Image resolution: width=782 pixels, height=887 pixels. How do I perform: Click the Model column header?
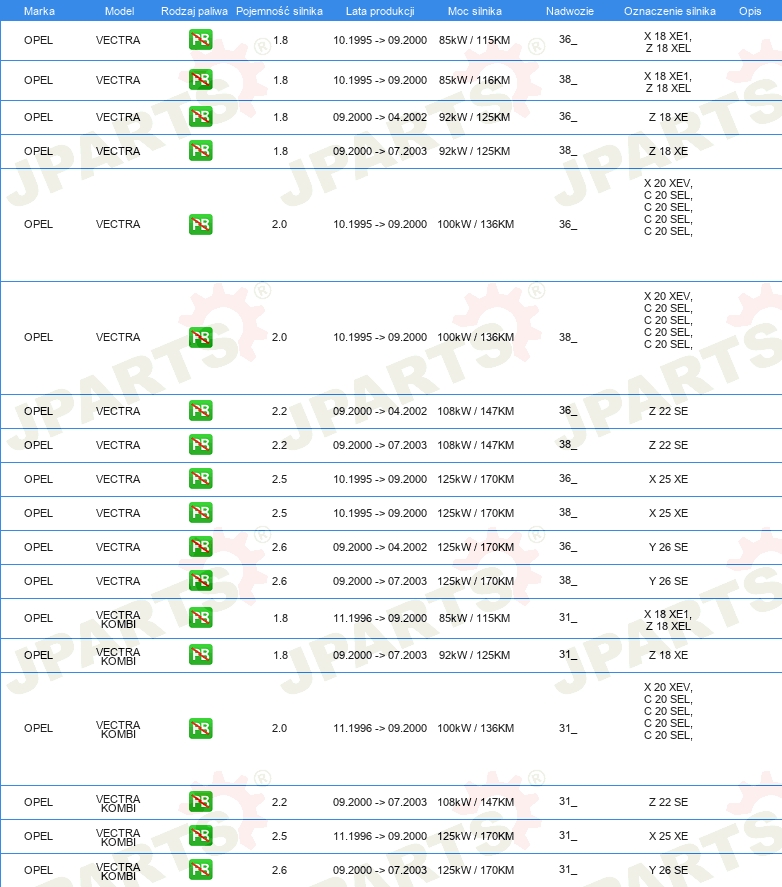(x=119, y=11)
